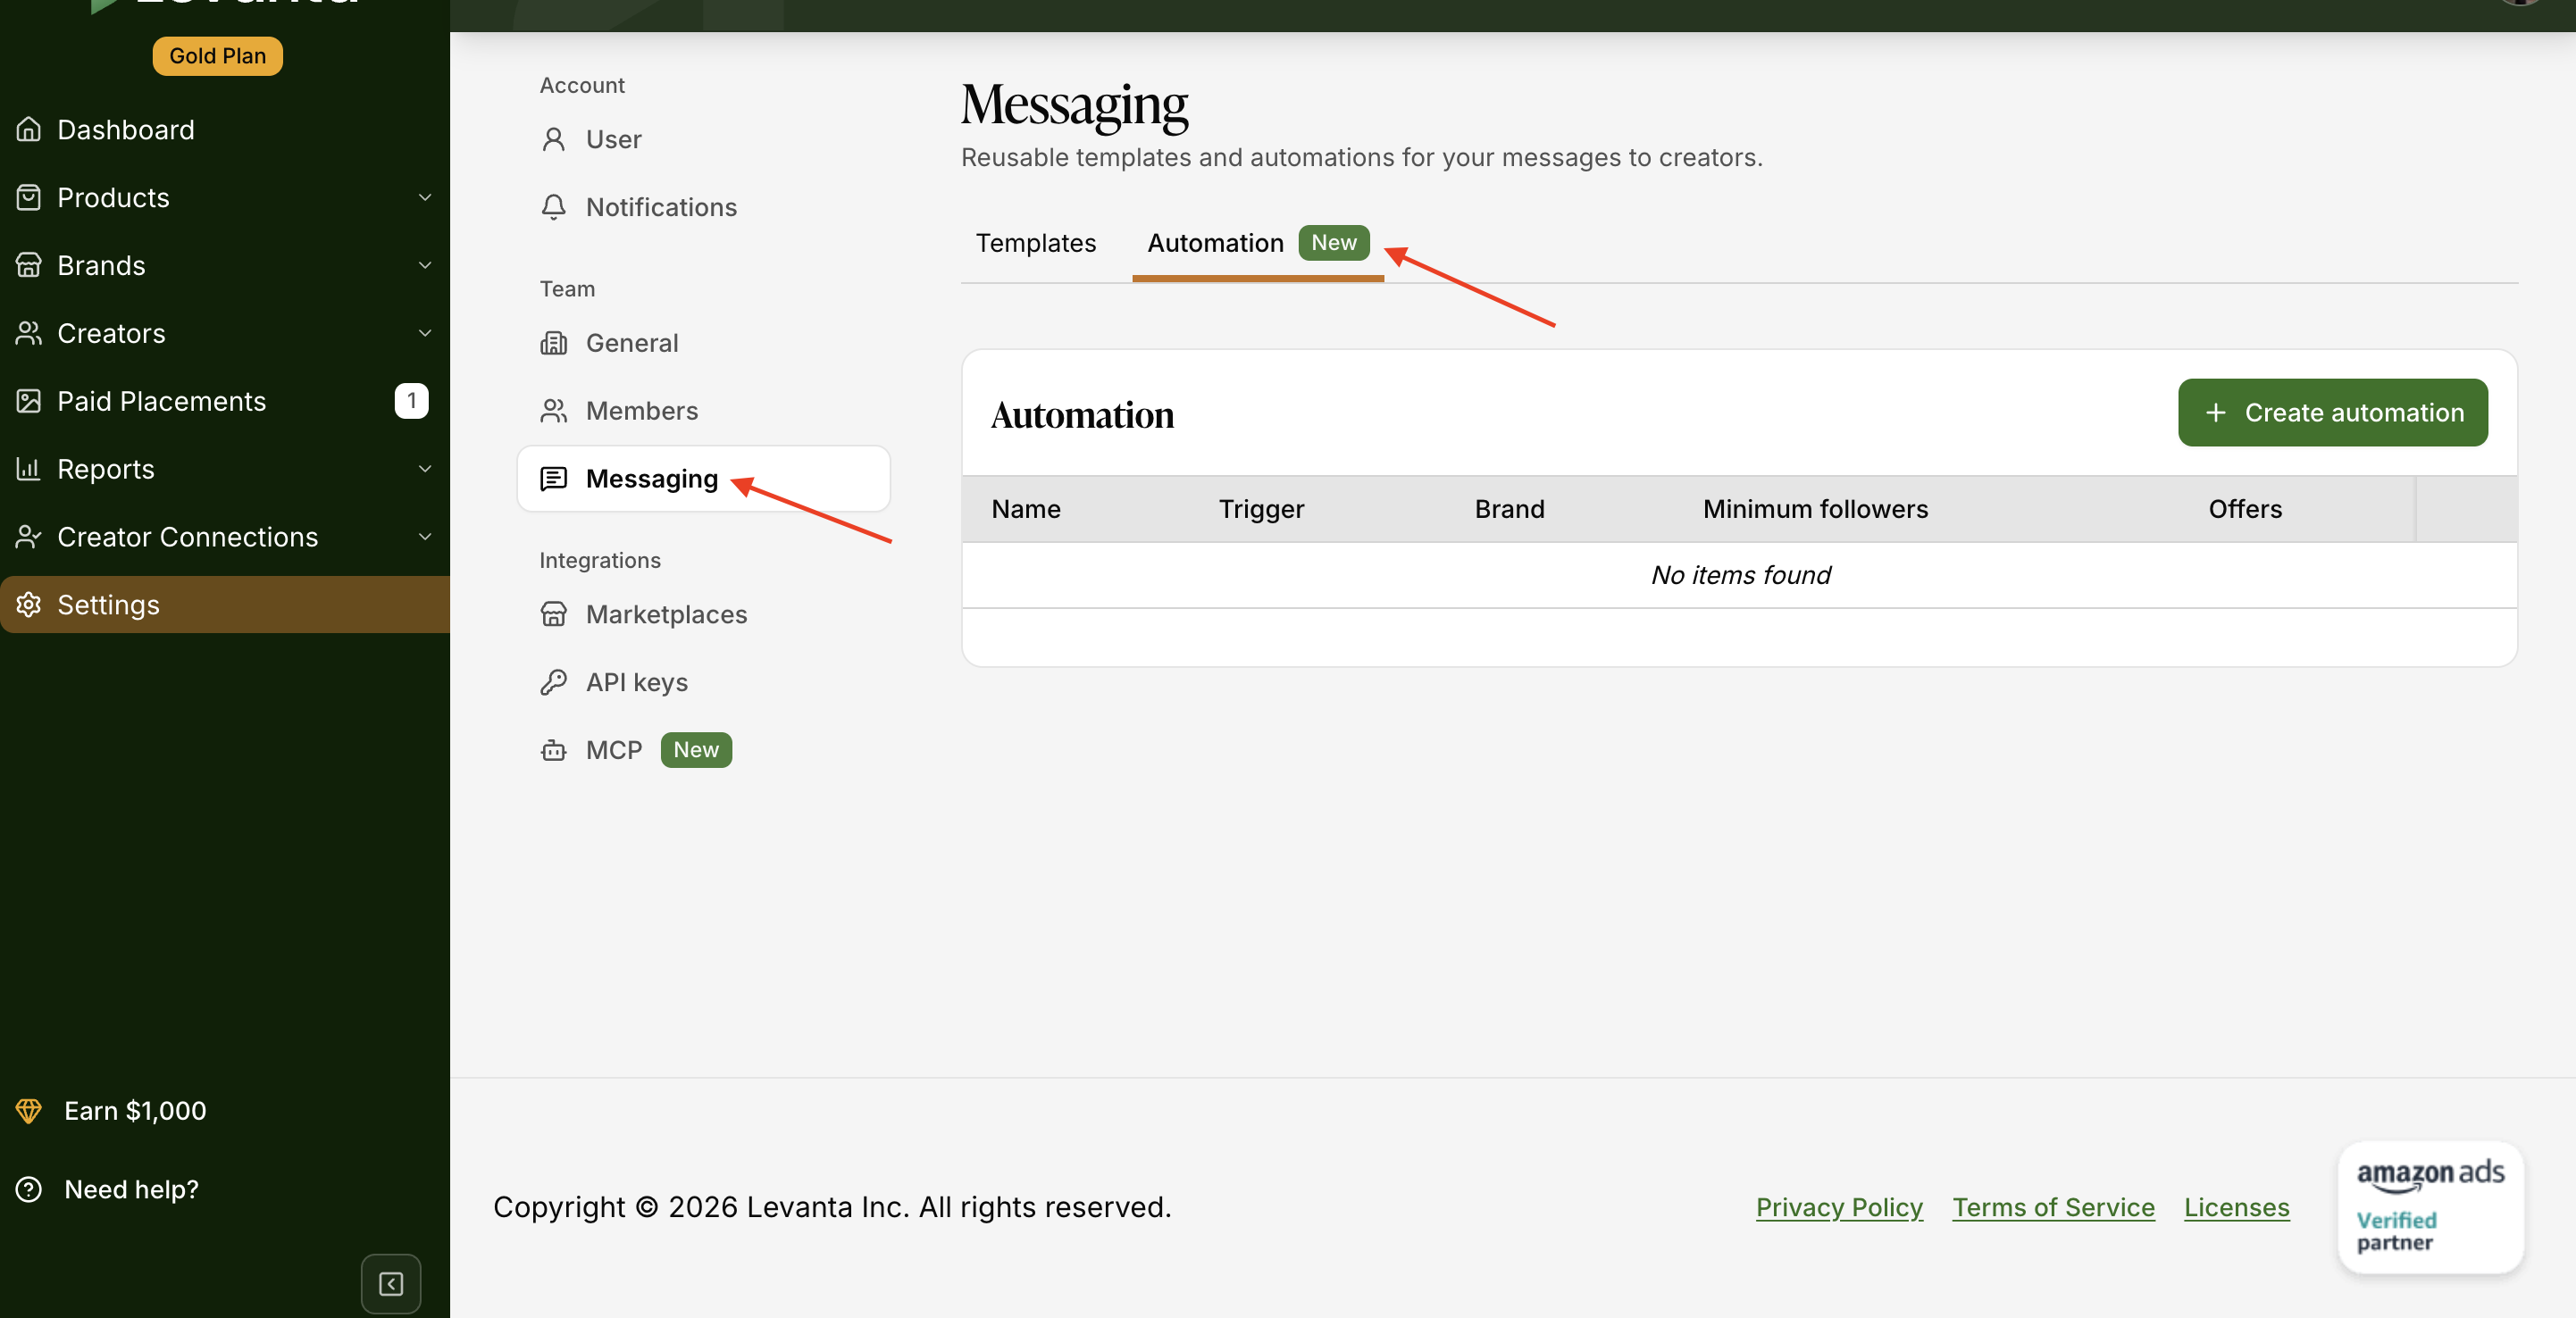This screenshot has height=1318, width=2576.
Task: Open Messaging settings item
Action: 703,479
